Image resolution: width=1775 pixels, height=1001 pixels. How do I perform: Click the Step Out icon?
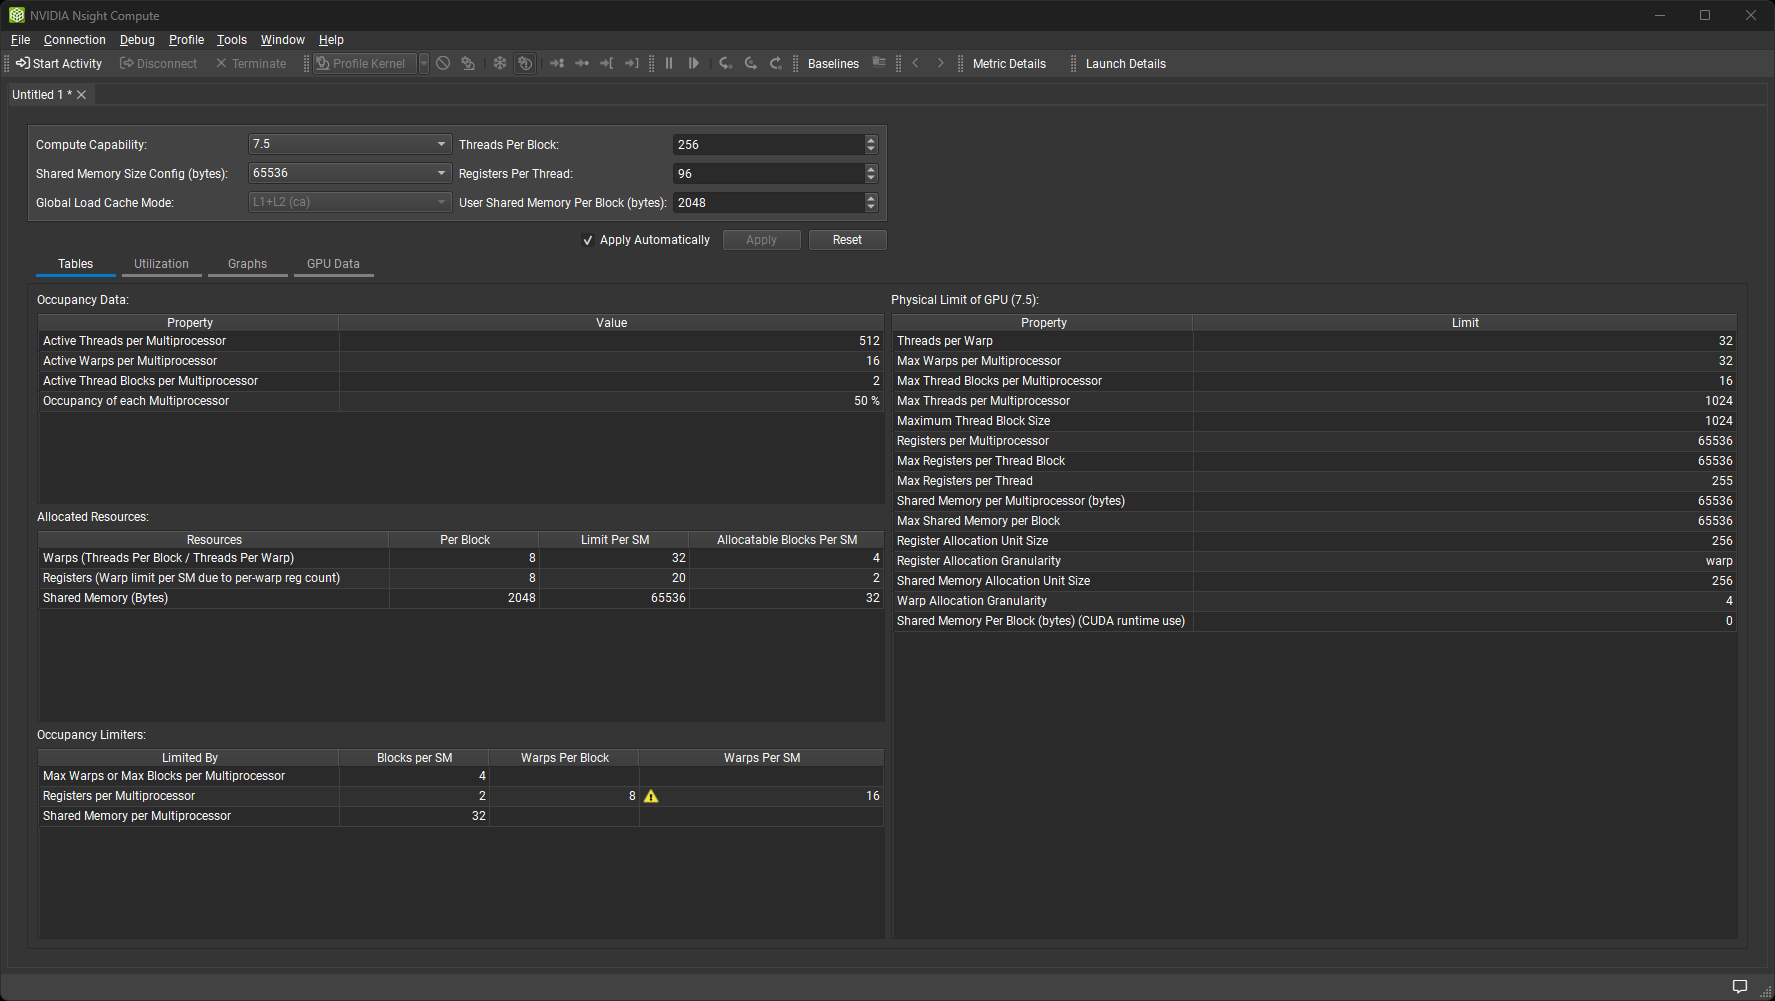pos(776,64)
